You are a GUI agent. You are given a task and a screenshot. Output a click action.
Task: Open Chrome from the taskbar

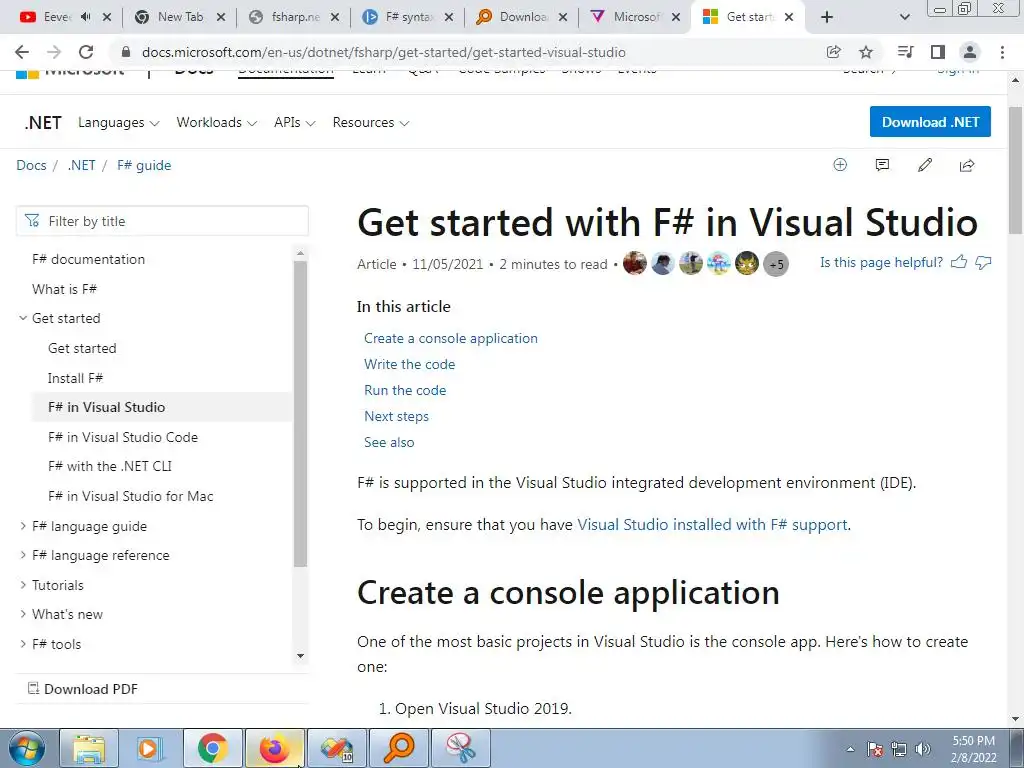212,748
